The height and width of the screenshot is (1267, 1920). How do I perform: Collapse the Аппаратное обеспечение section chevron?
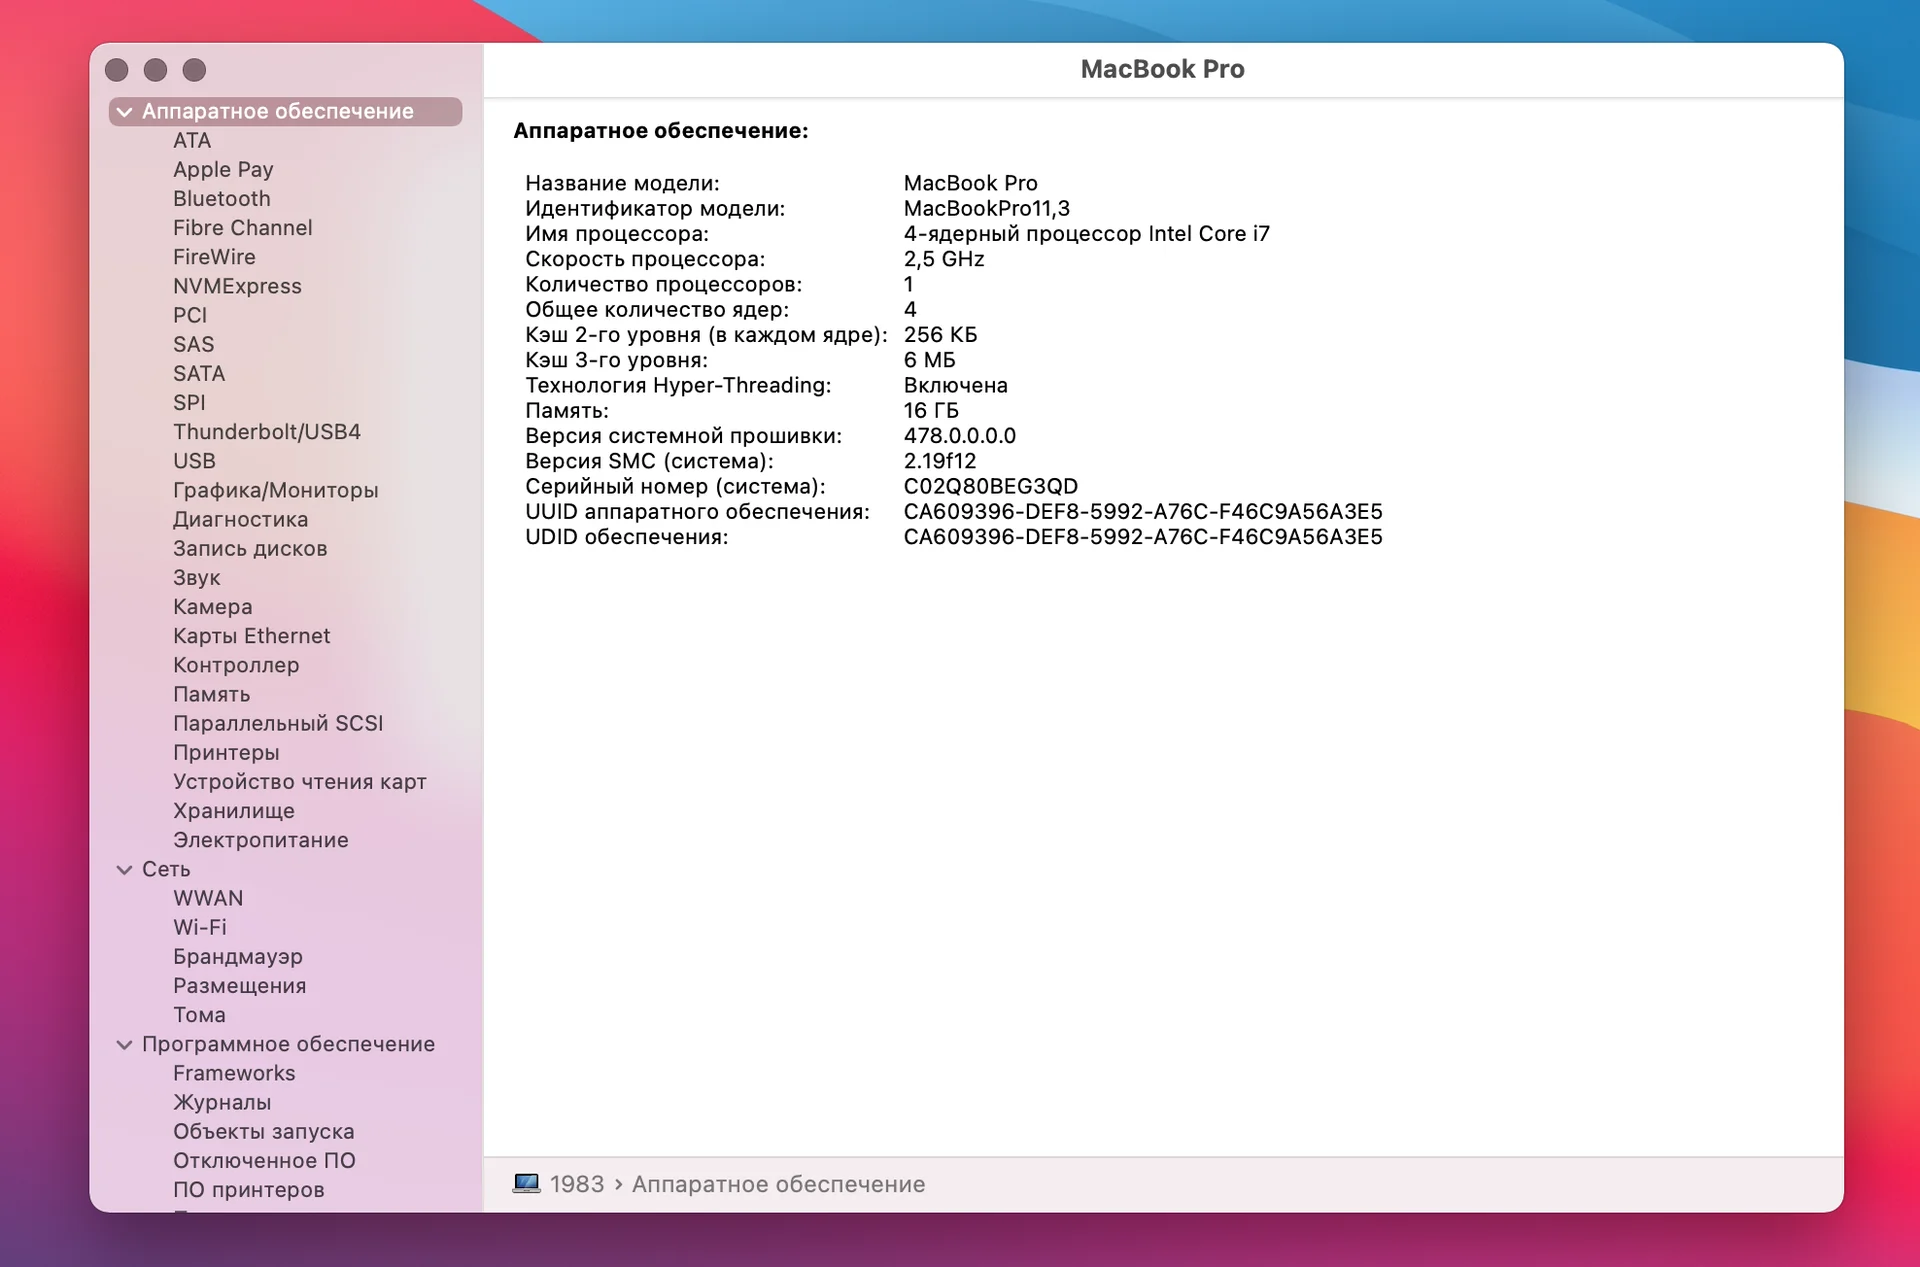pos(124,112)
